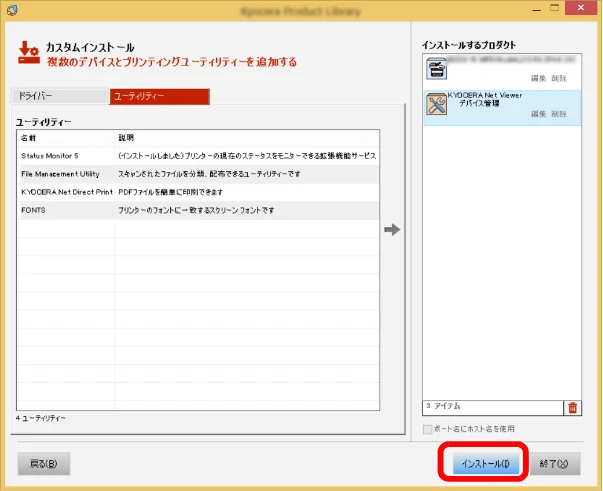Image resolution: width=603 pixels, height=491 pixels.
Task: Click the custom install icon in header
Action: coord(29,53)
